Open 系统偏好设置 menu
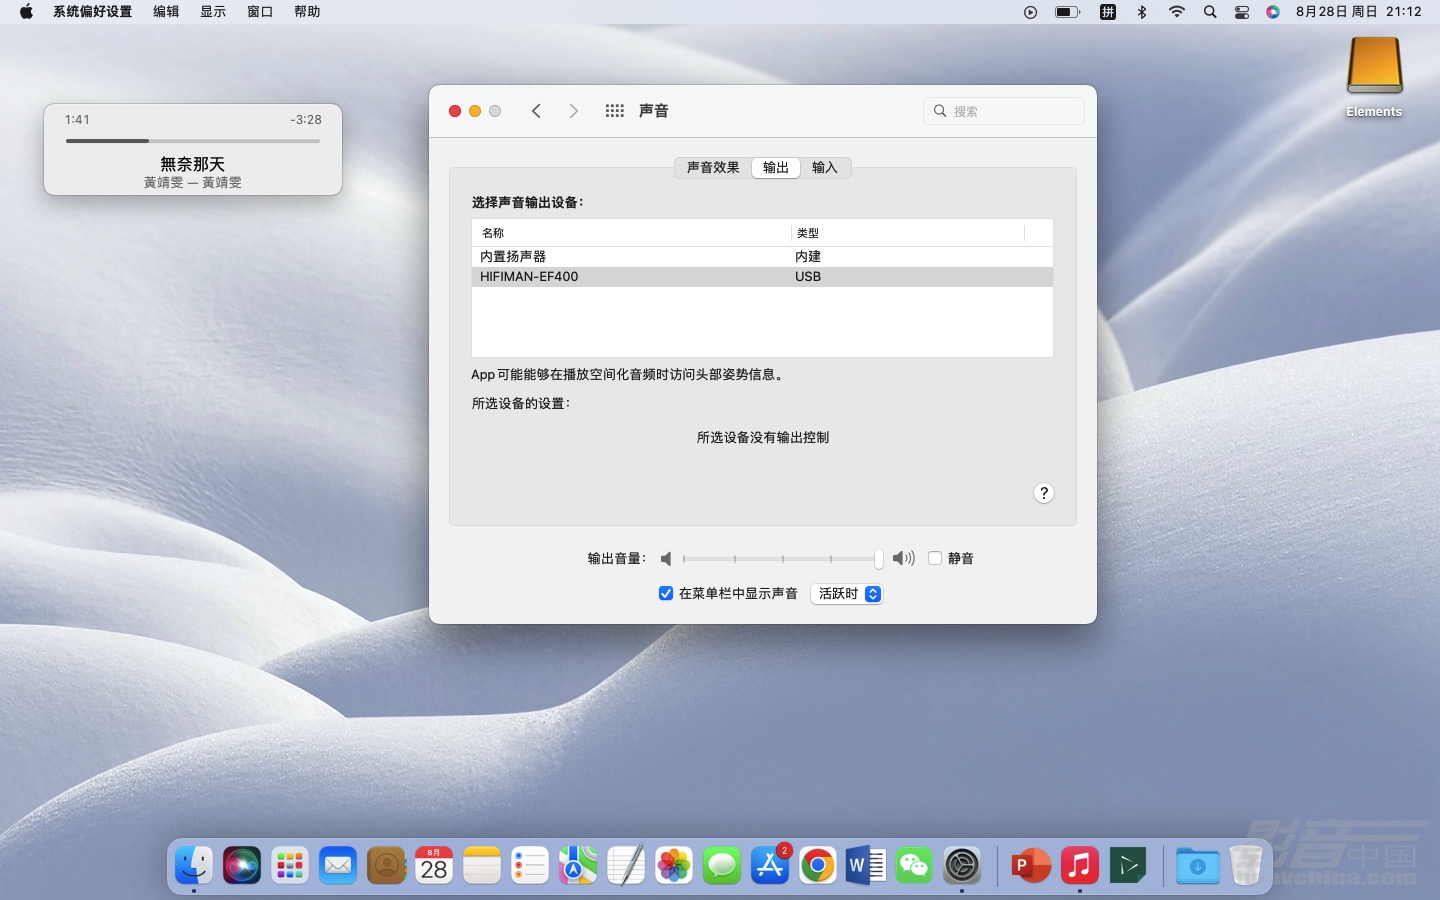This screenshot has height=900, width=1440. (x=93, y=12)
